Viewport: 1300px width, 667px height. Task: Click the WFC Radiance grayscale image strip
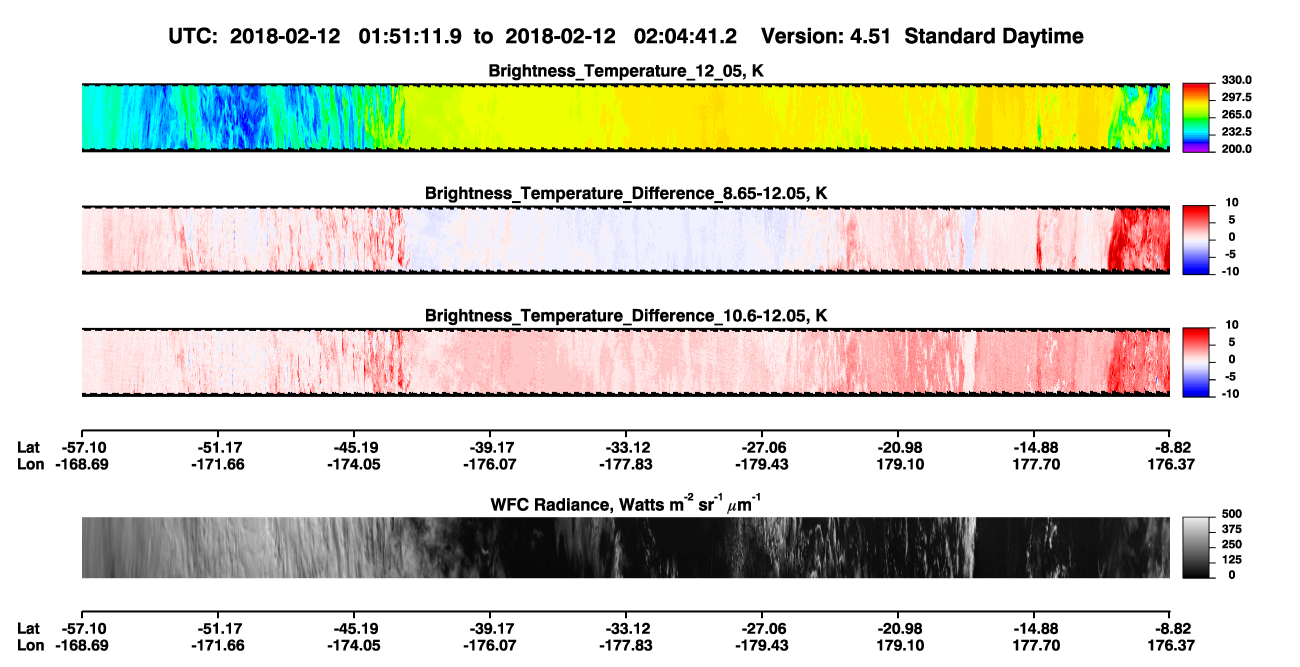click(x=625, y=547)
